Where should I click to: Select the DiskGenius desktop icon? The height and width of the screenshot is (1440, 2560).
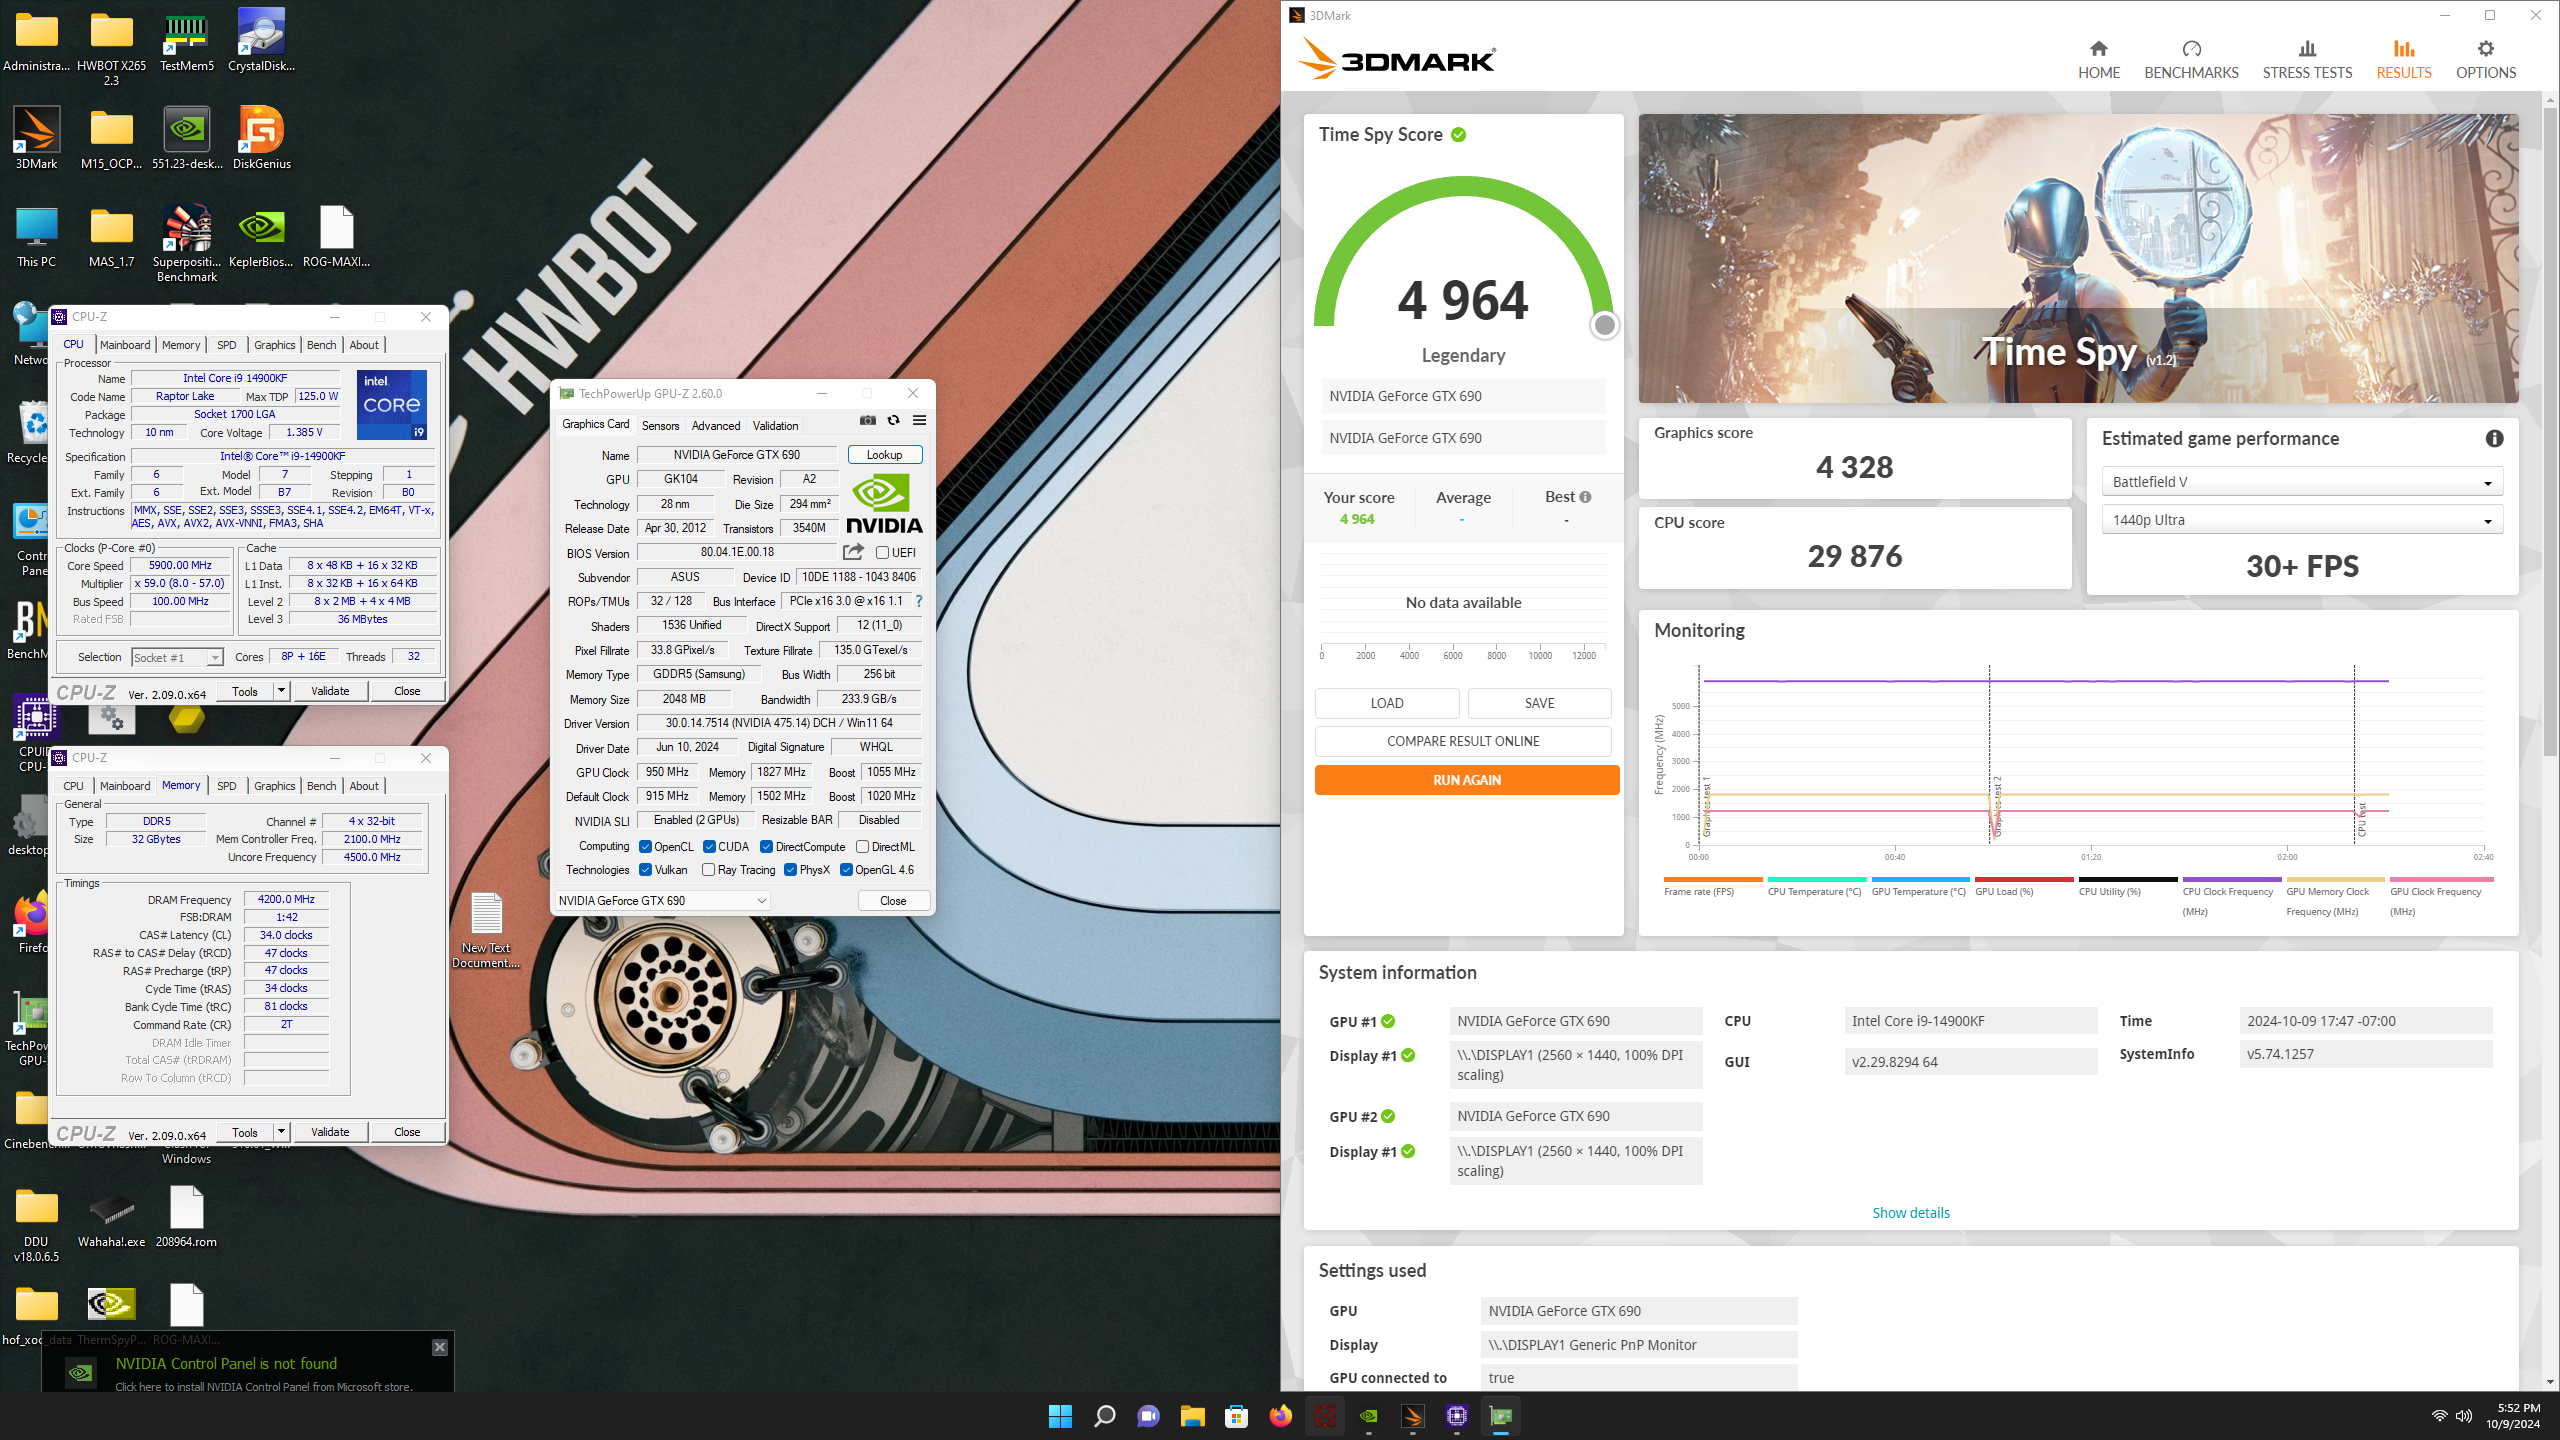tap(261, 139)
